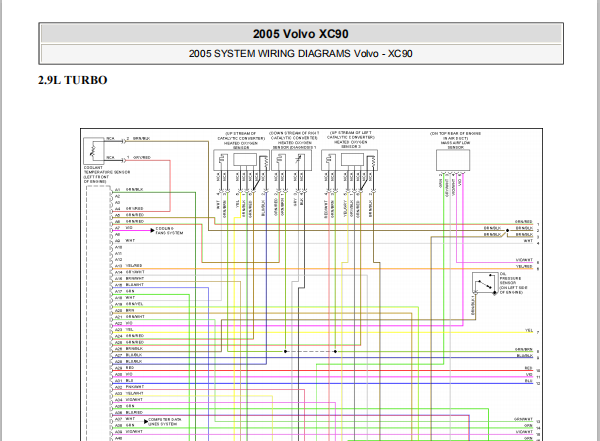Click pin 'A31 BLU' connector label
Image resolution: width=600 pixels, height=441 pixels.
tap(124, 381)
